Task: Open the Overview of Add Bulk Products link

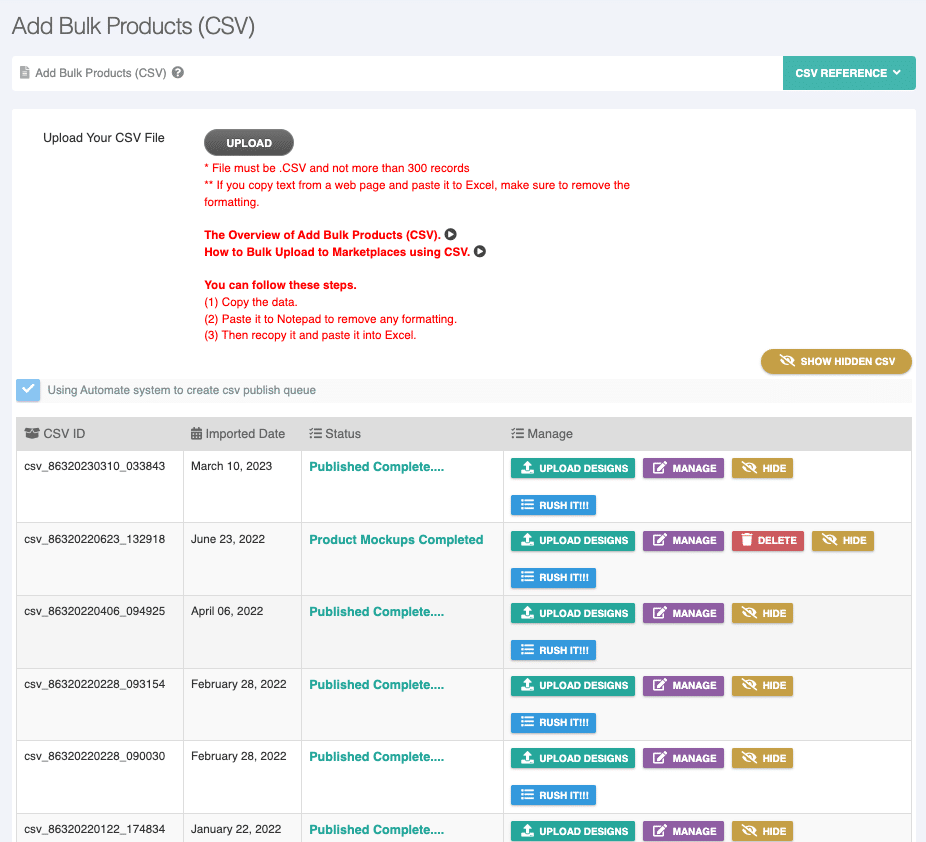Action: tap(322, 235)
